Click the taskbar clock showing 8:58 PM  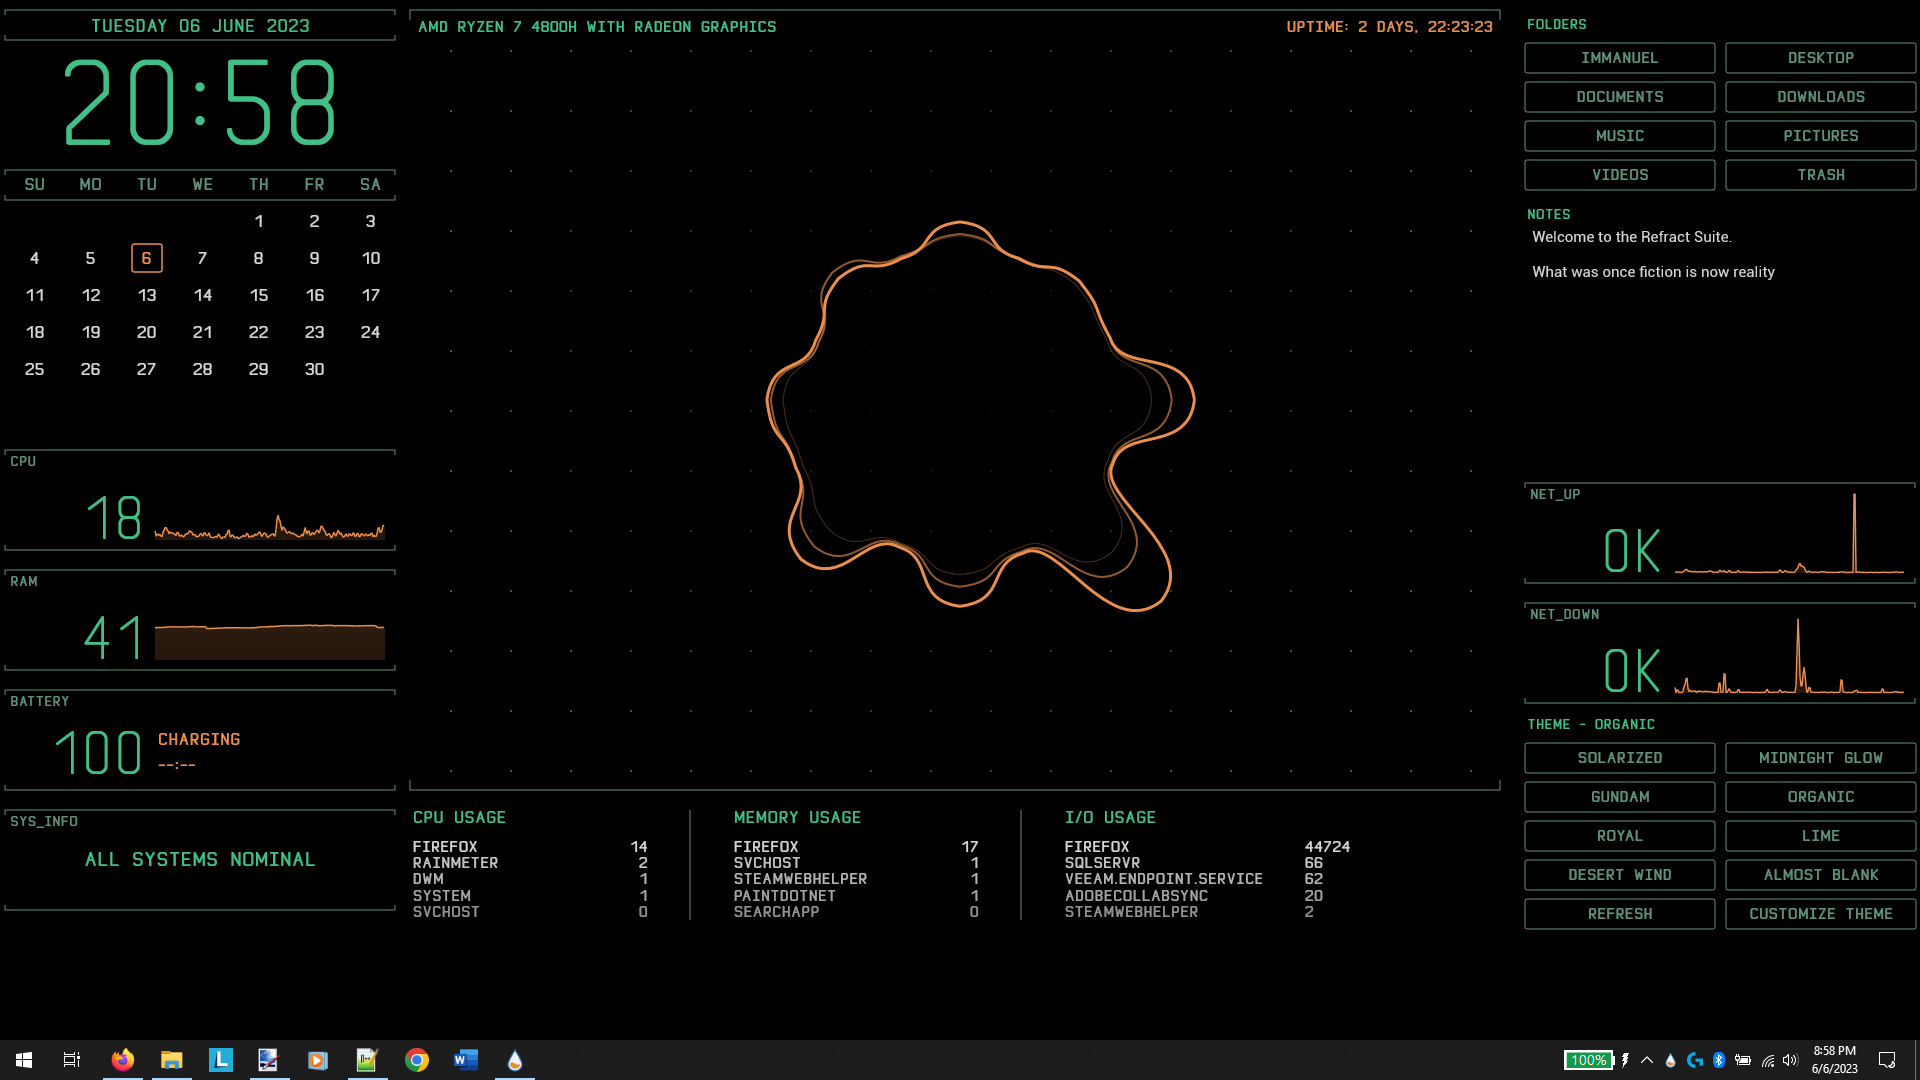(x=1834, y=1060)
